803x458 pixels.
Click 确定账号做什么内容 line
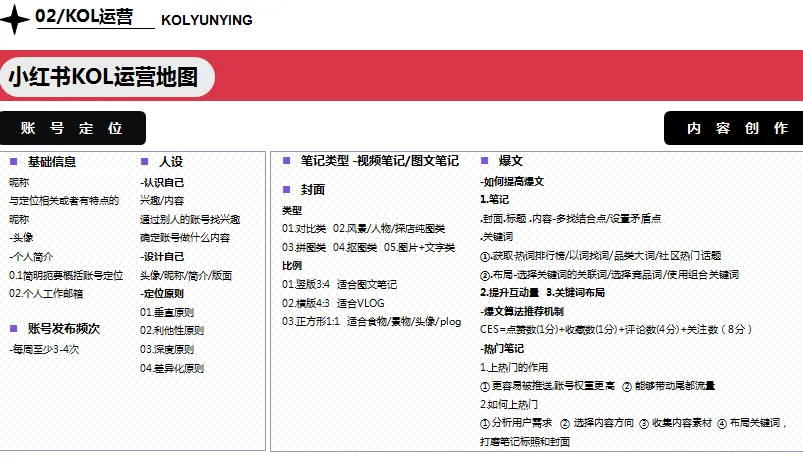point(185,238)
